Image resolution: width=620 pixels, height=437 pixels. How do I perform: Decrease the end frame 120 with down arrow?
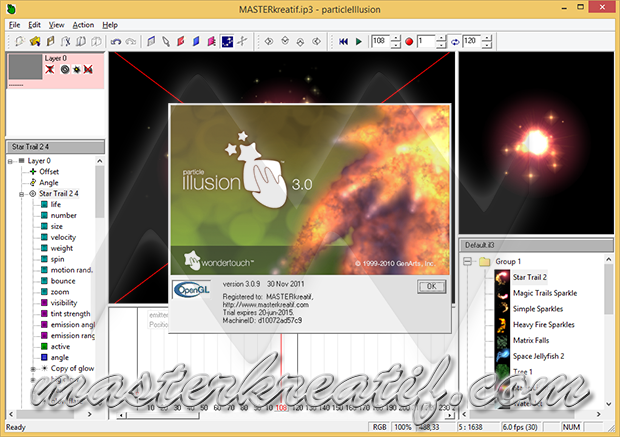tap(487, 45)
